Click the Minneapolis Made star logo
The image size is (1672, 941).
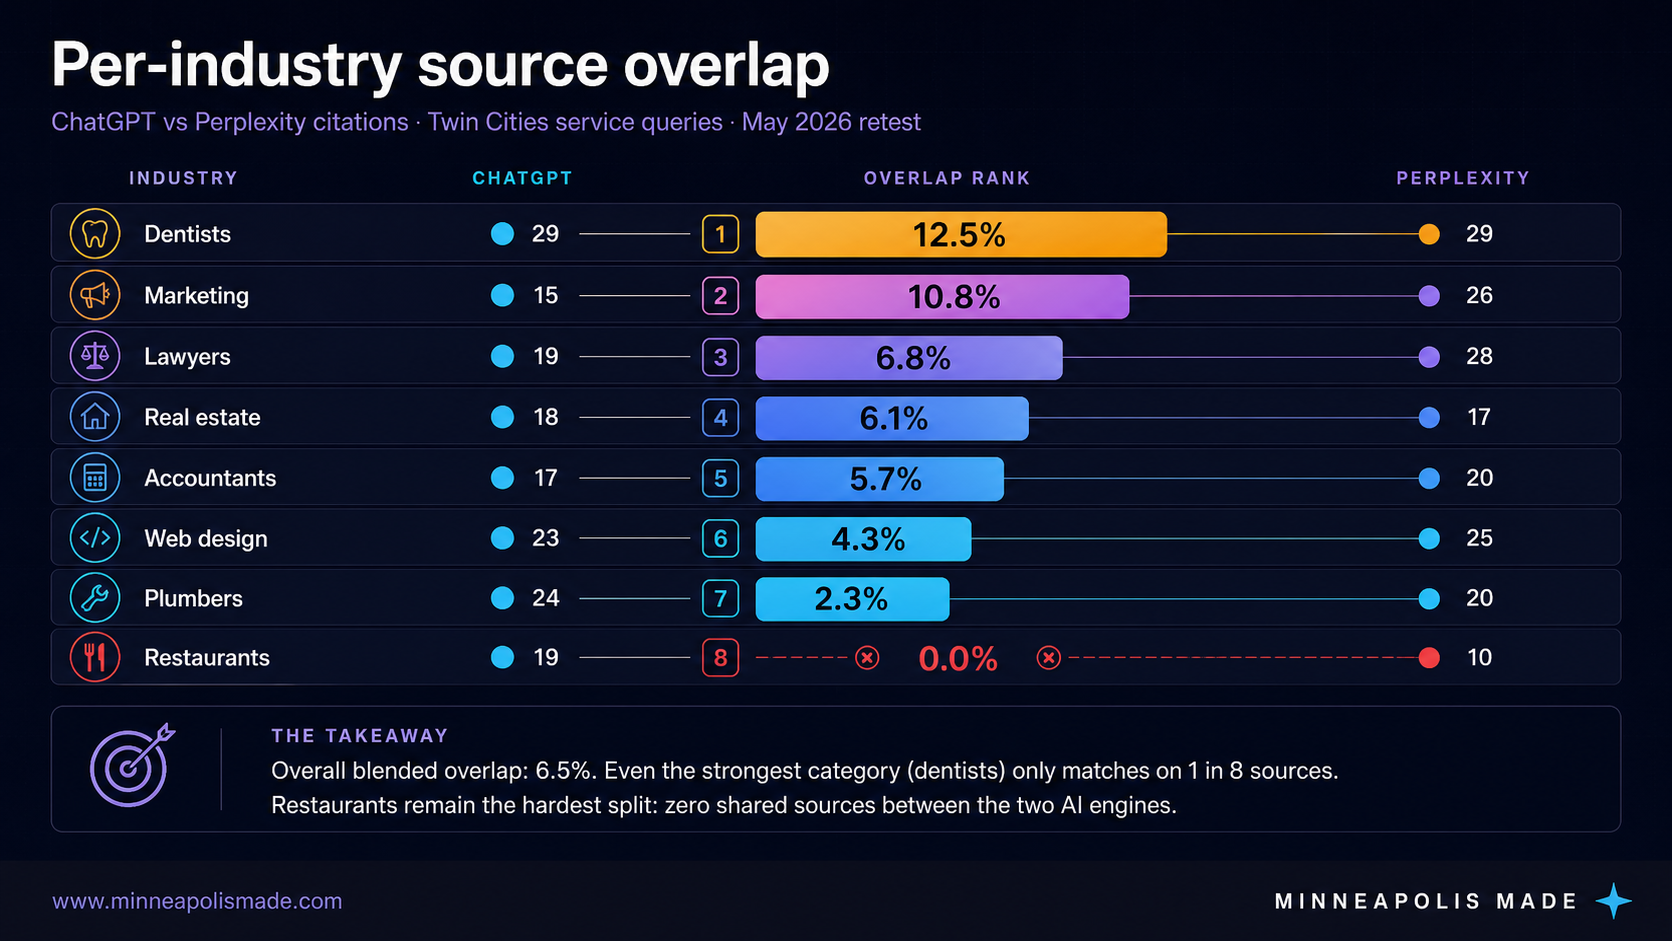tap(1613, 901)
